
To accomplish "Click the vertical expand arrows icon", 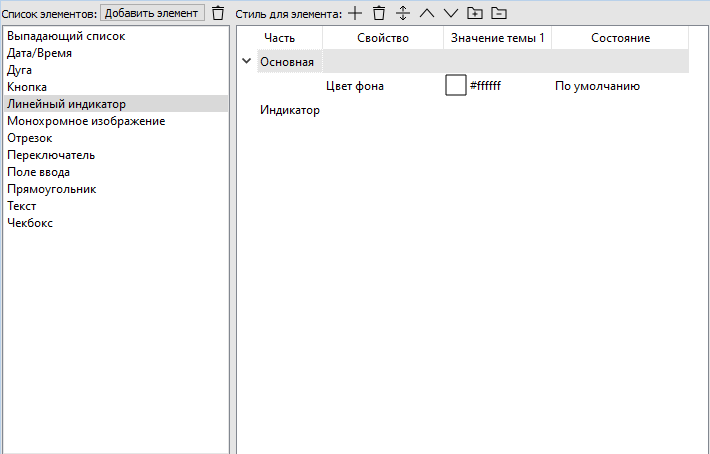I will point(403,13).
